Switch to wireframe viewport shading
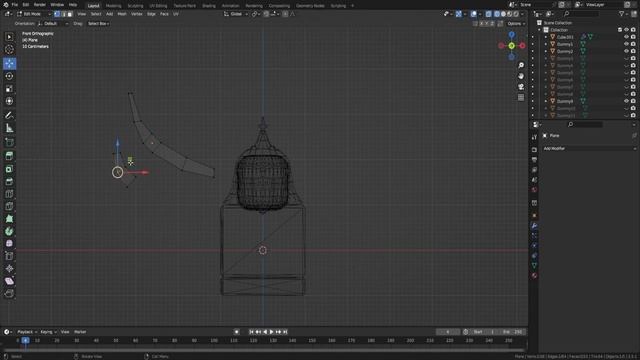This screenshot has height=360, width=640. pyautogui.click(x=497, y=14)
